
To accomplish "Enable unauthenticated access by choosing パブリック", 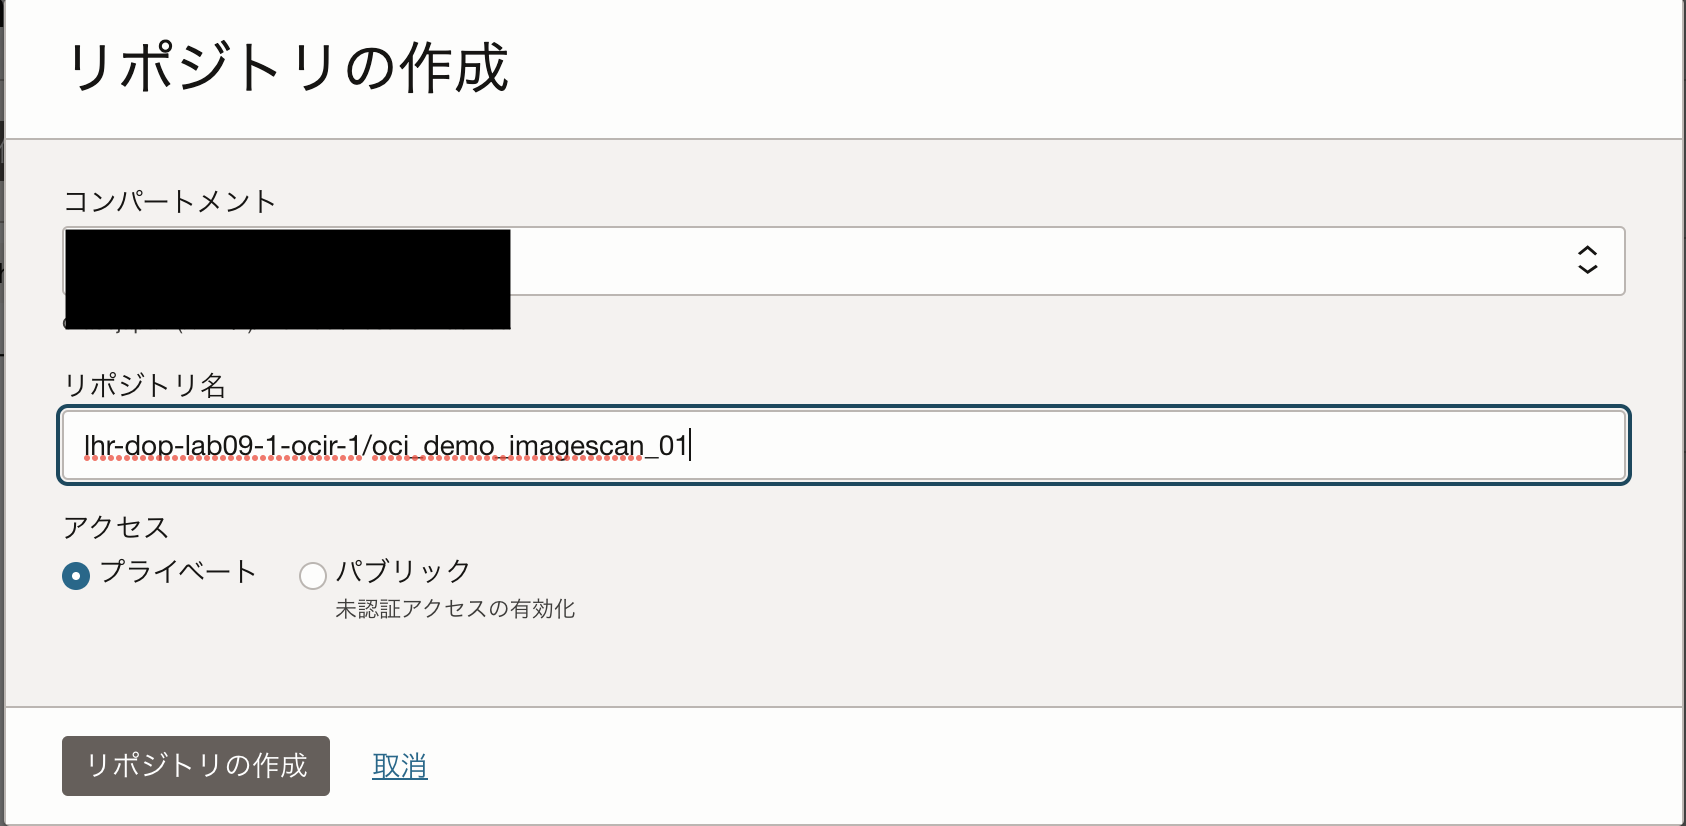I will [312, 575].
